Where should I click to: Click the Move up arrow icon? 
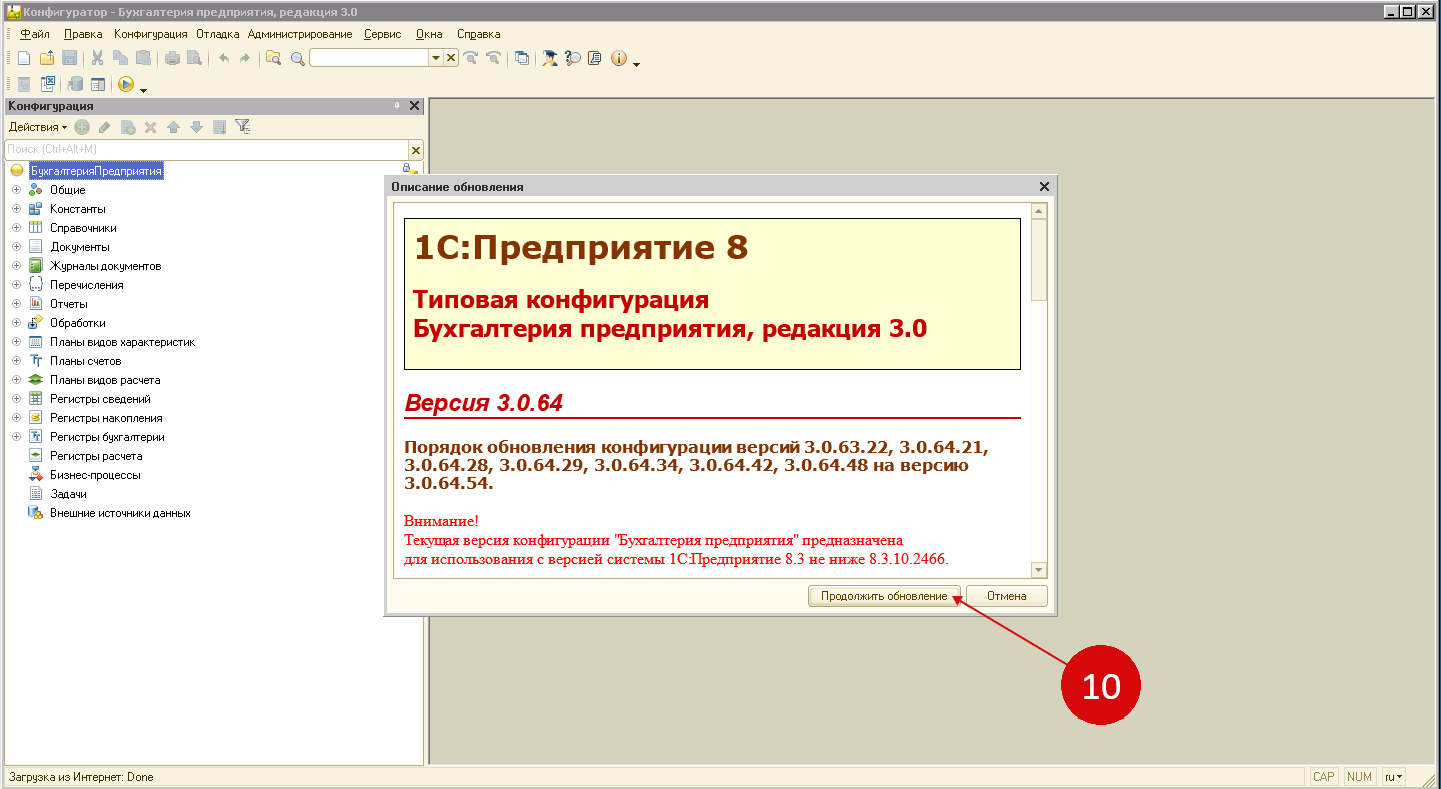point(173,127)
